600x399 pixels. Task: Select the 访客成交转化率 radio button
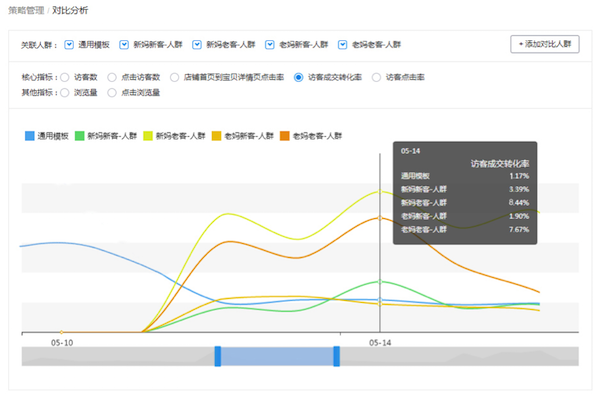[298, 78]
